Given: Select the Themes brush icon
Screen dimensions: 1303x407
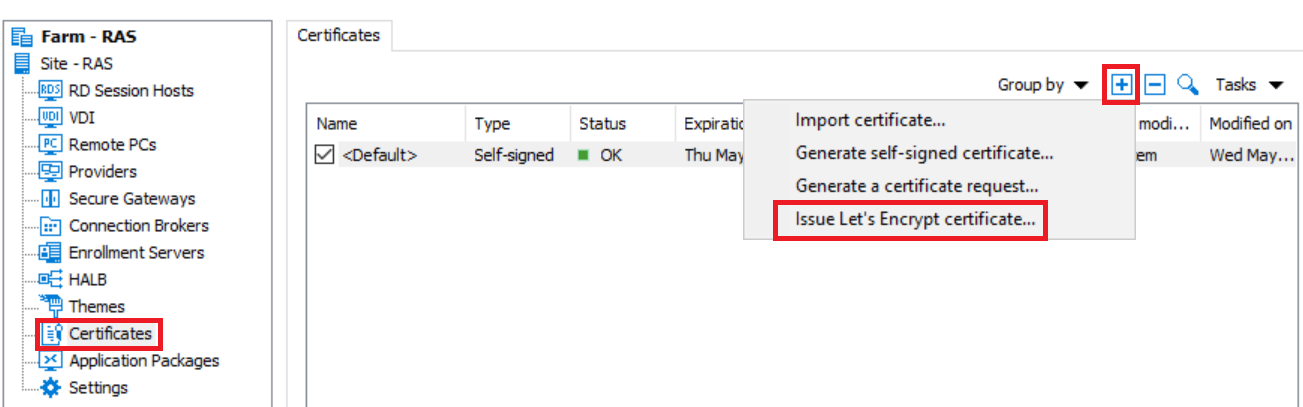Looking at the screenshot, I should pyautogui.click(x=51, y=306).
